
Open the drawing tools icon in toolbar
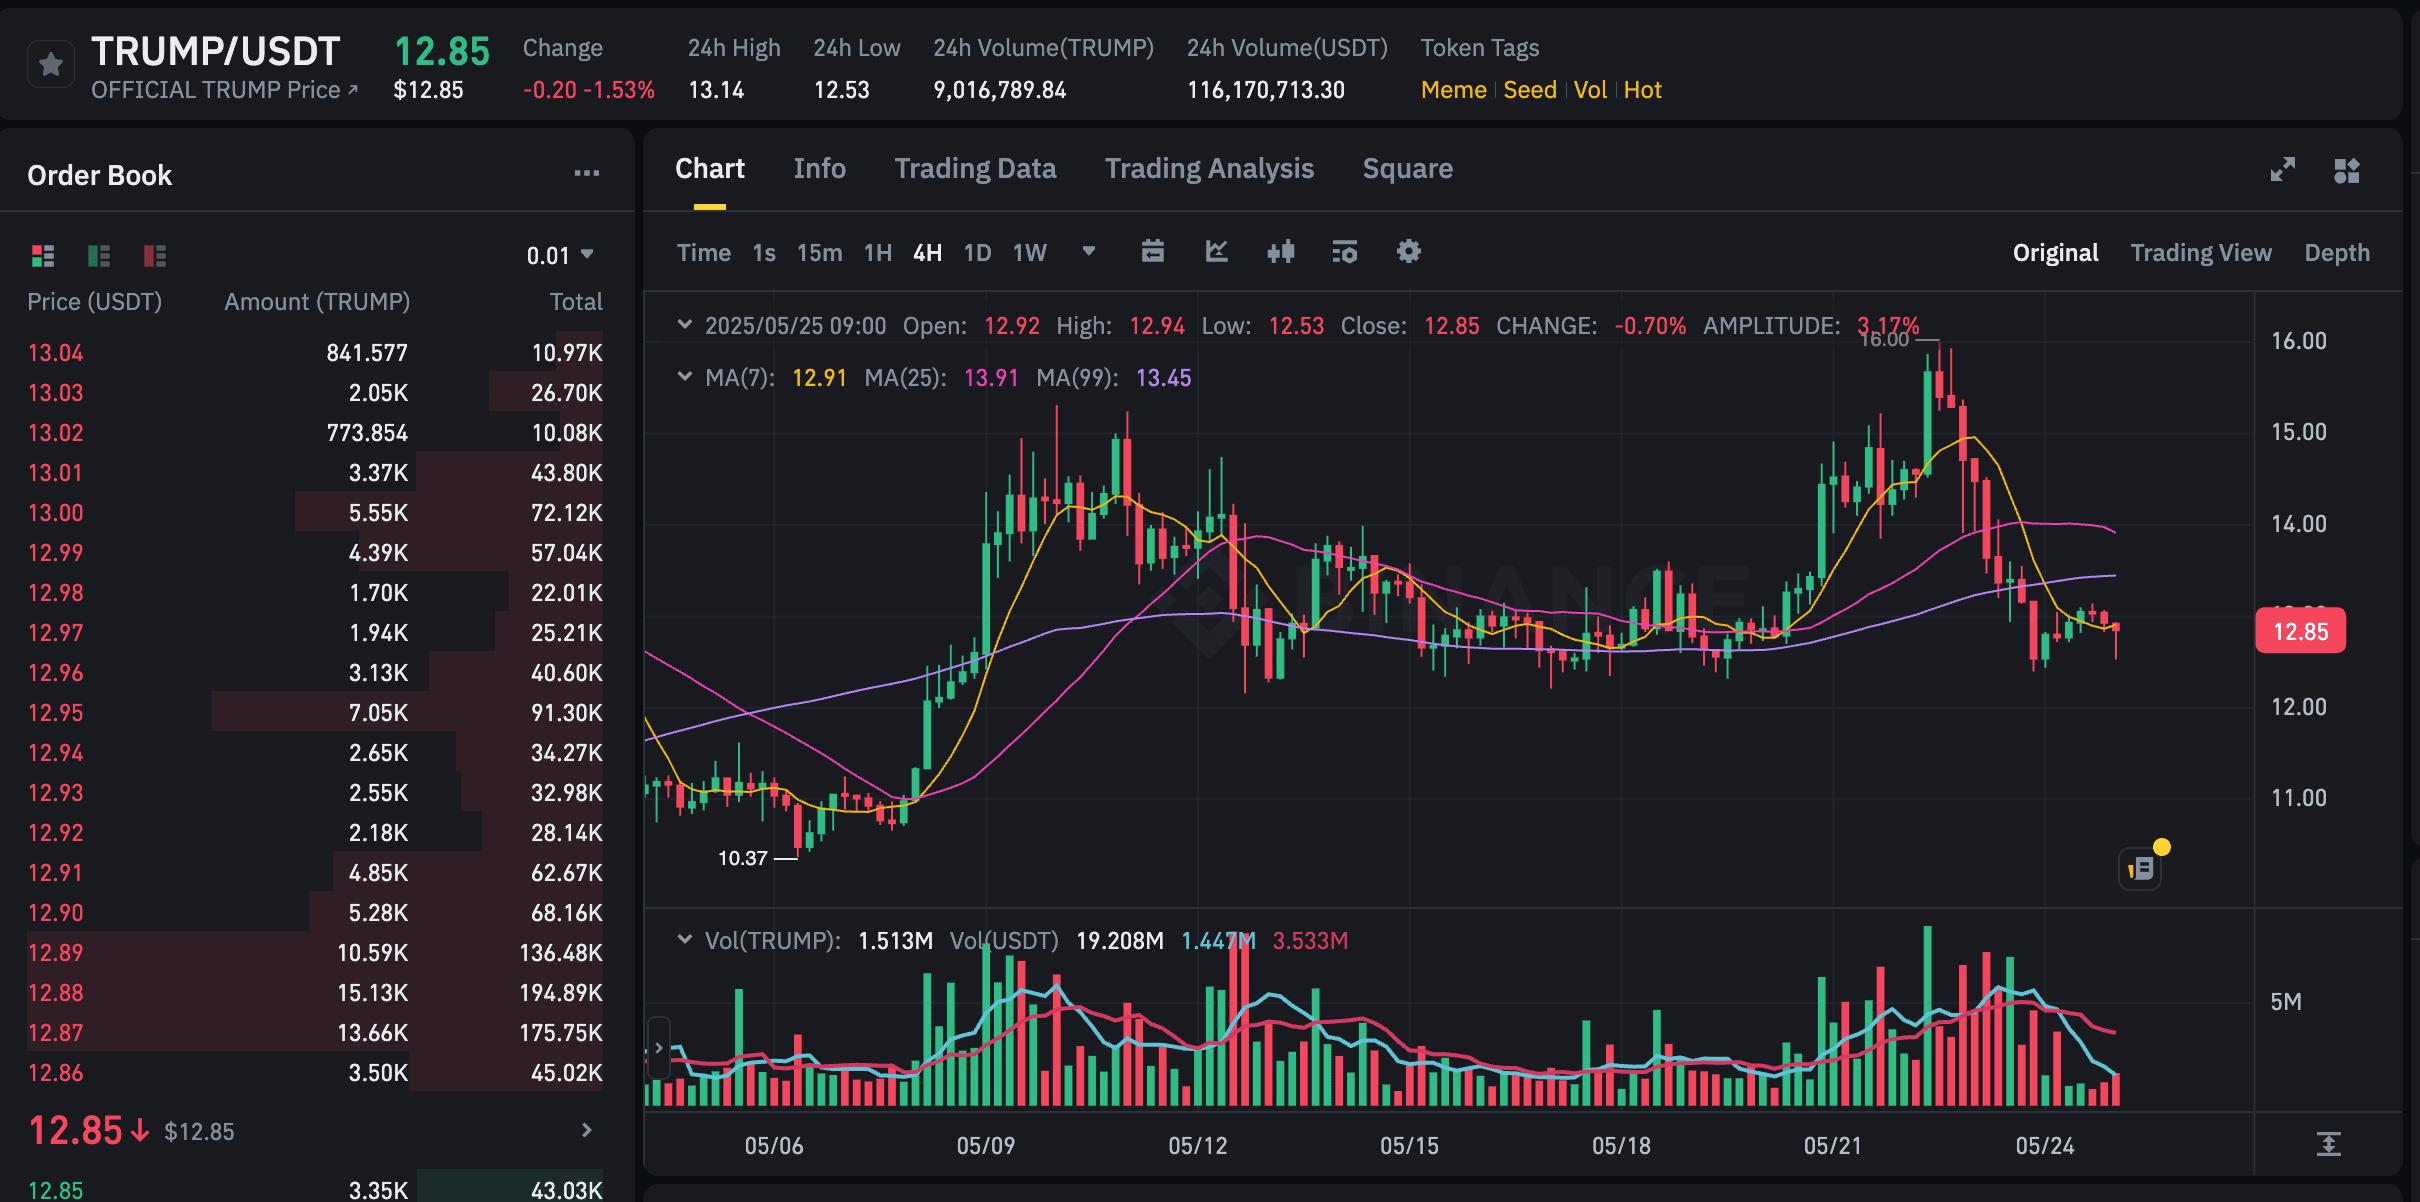(1216, 252)
